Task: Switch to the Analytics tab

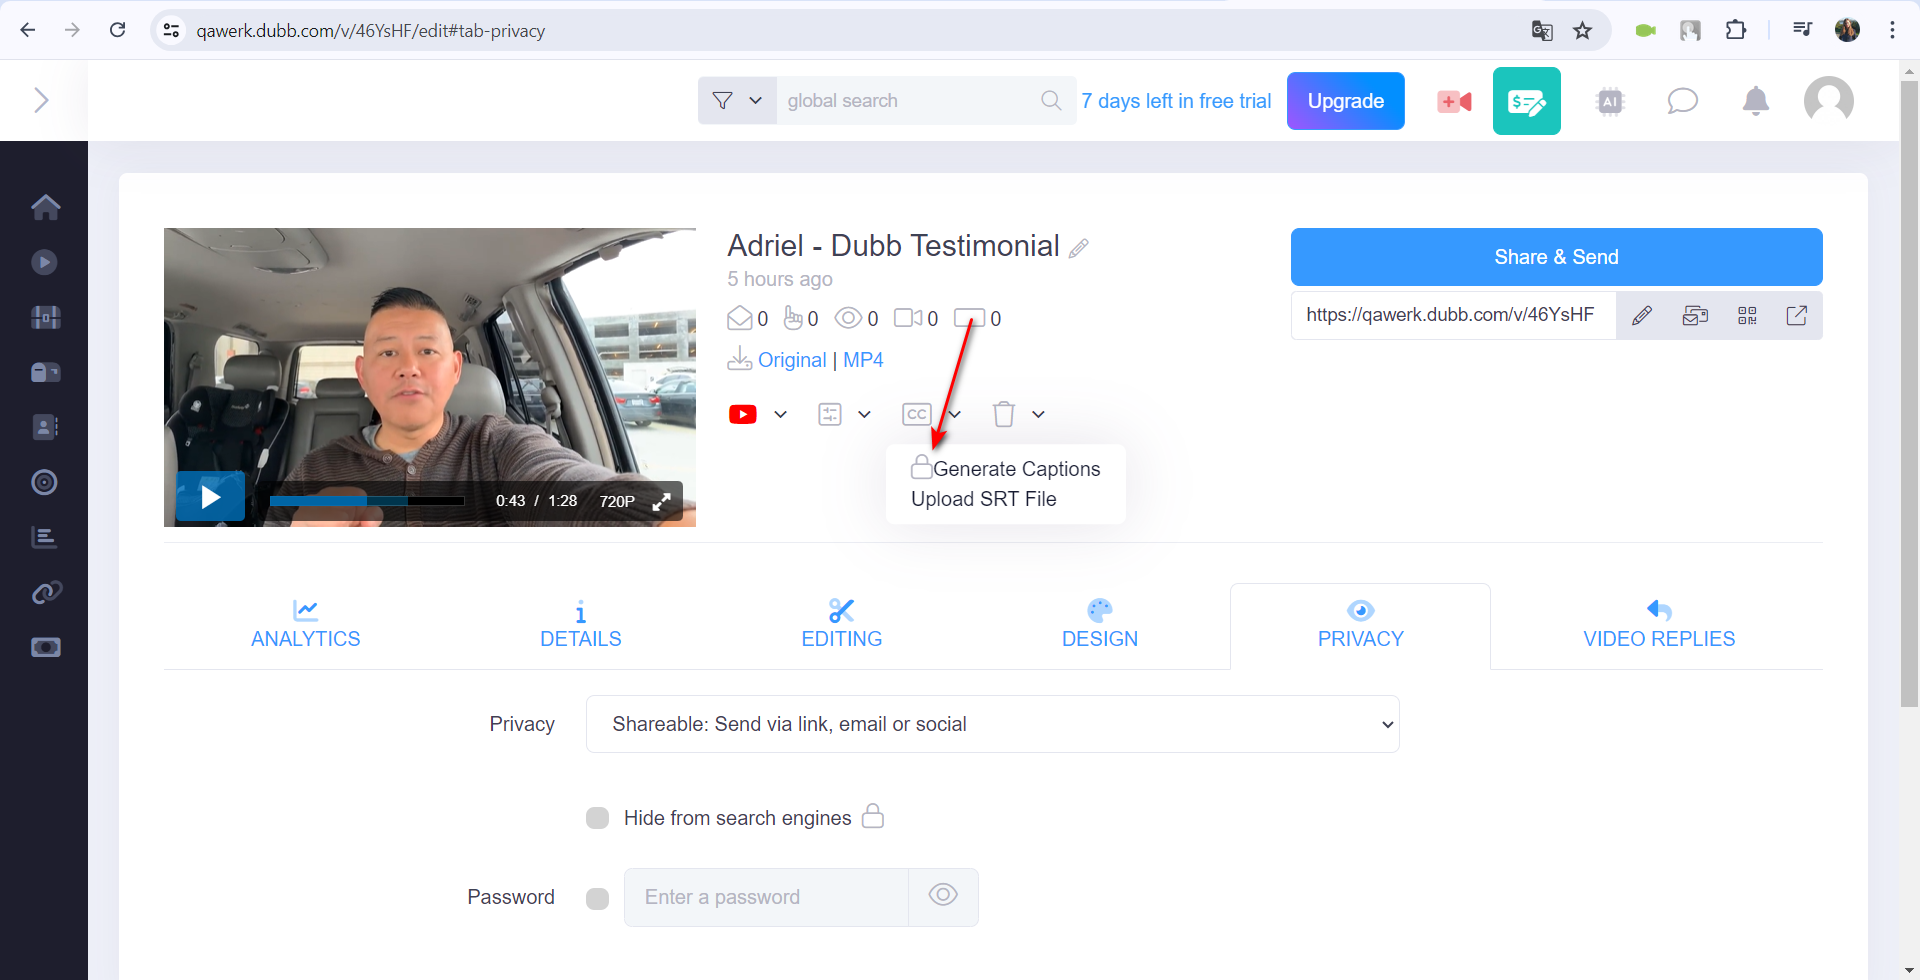Action: [x=306, y=625]
